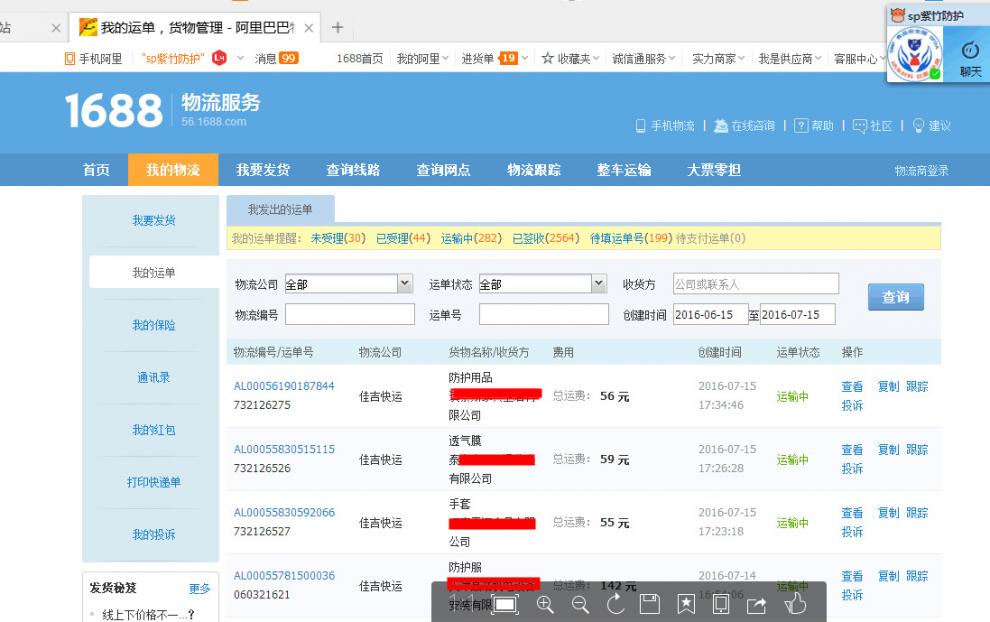Click the blue 查询 search button
The width and height of the screenshot is (990, 622).
(x=895, y=297)
